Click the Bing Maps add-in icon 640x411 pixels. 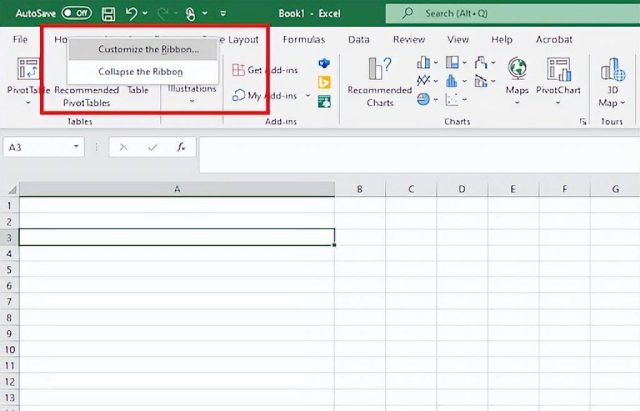pyautogui.click(x=324, y=82)
